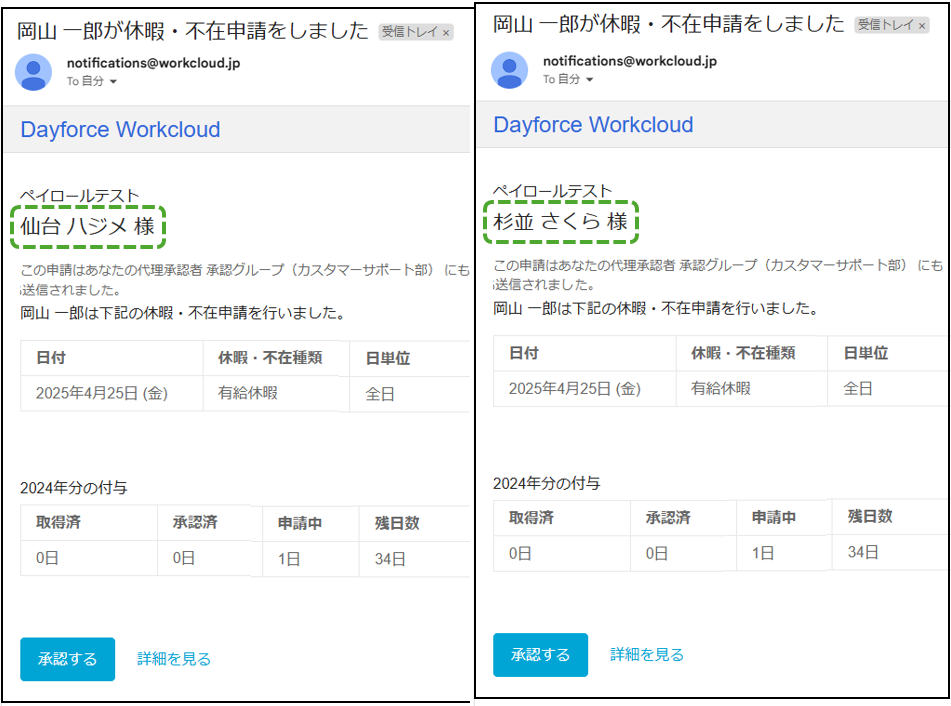Click Dayforce Workcloud heading in 杉並 さくら email
The width and height of the screenshot is (951, 706).
pyautogui.click(x=593, y=125)
